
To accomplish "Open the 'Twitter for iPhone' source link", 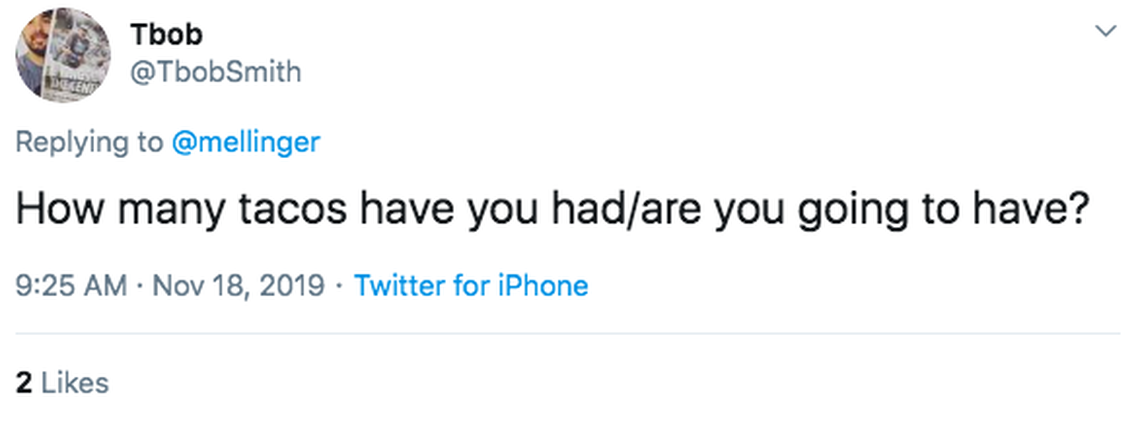I will click(471, 286).
